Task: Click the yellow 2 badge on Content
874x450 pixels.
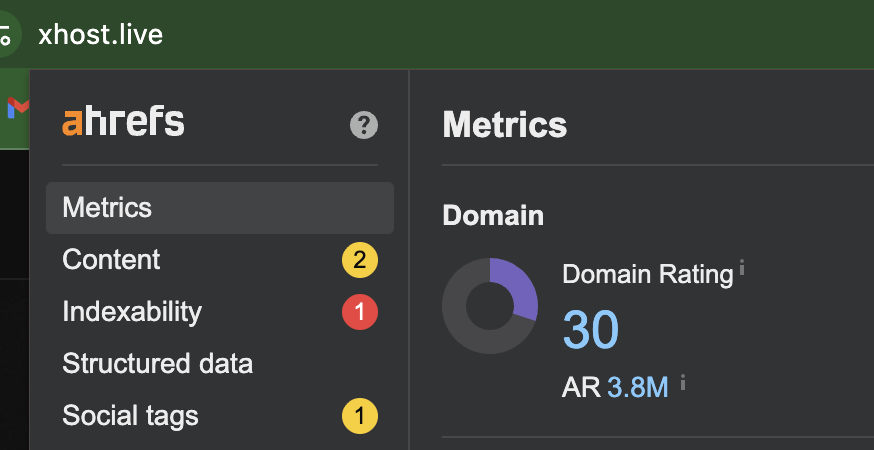Action: click(x=360, y=260)
